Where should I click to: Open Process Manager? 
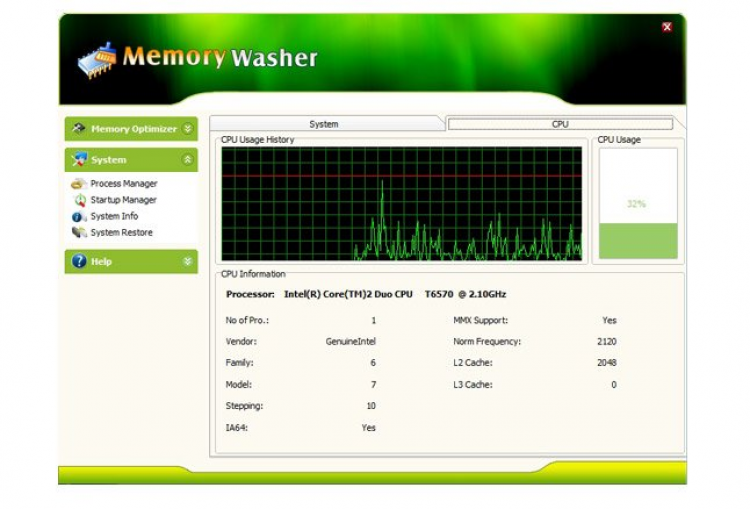(124, 184)
